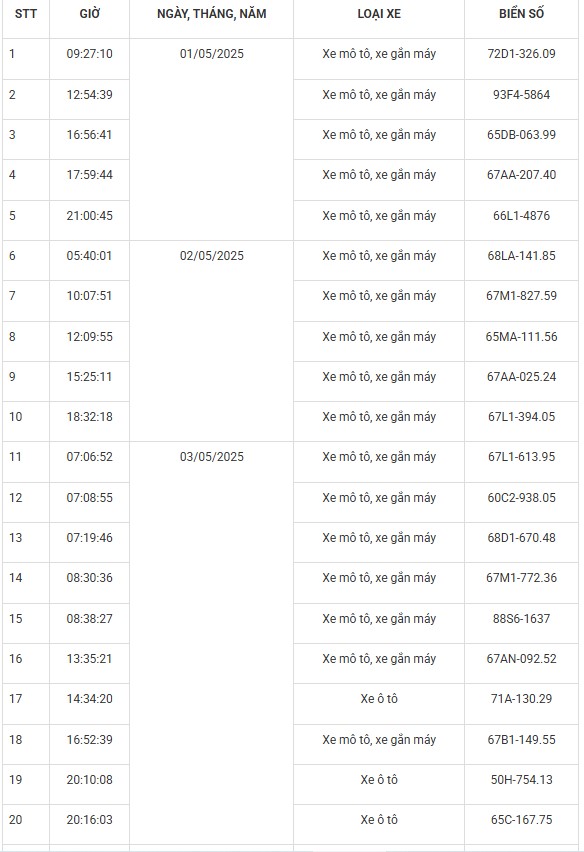Select plate number 88S6-1637
Viewport: 584px width, 852px height.
522,619
